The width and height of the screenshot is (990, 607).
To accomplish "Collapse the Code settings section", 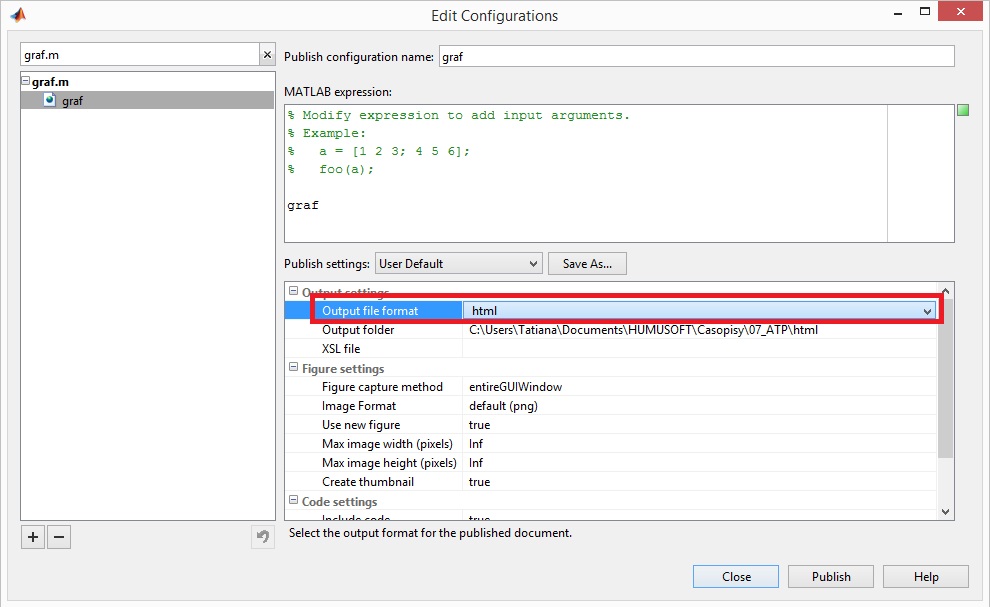I will point(293,500).
